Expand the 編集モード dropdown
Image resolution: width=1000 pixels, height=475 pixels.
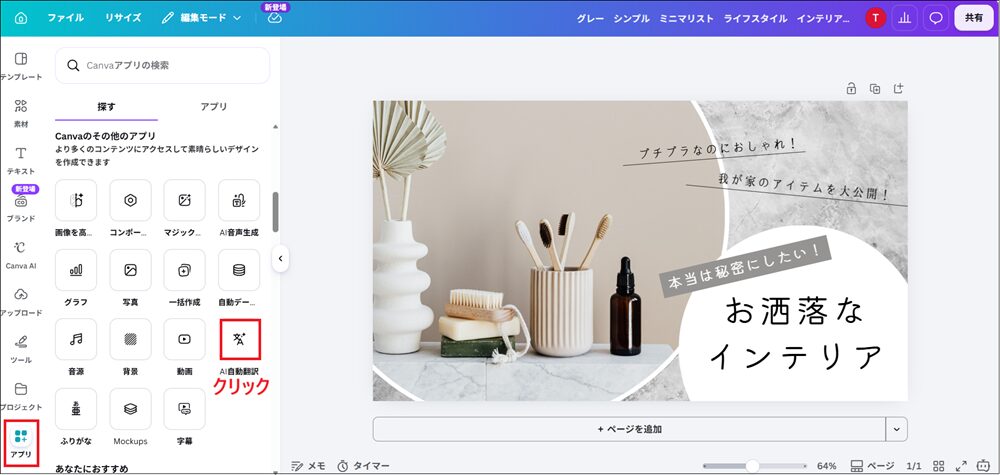202,18
